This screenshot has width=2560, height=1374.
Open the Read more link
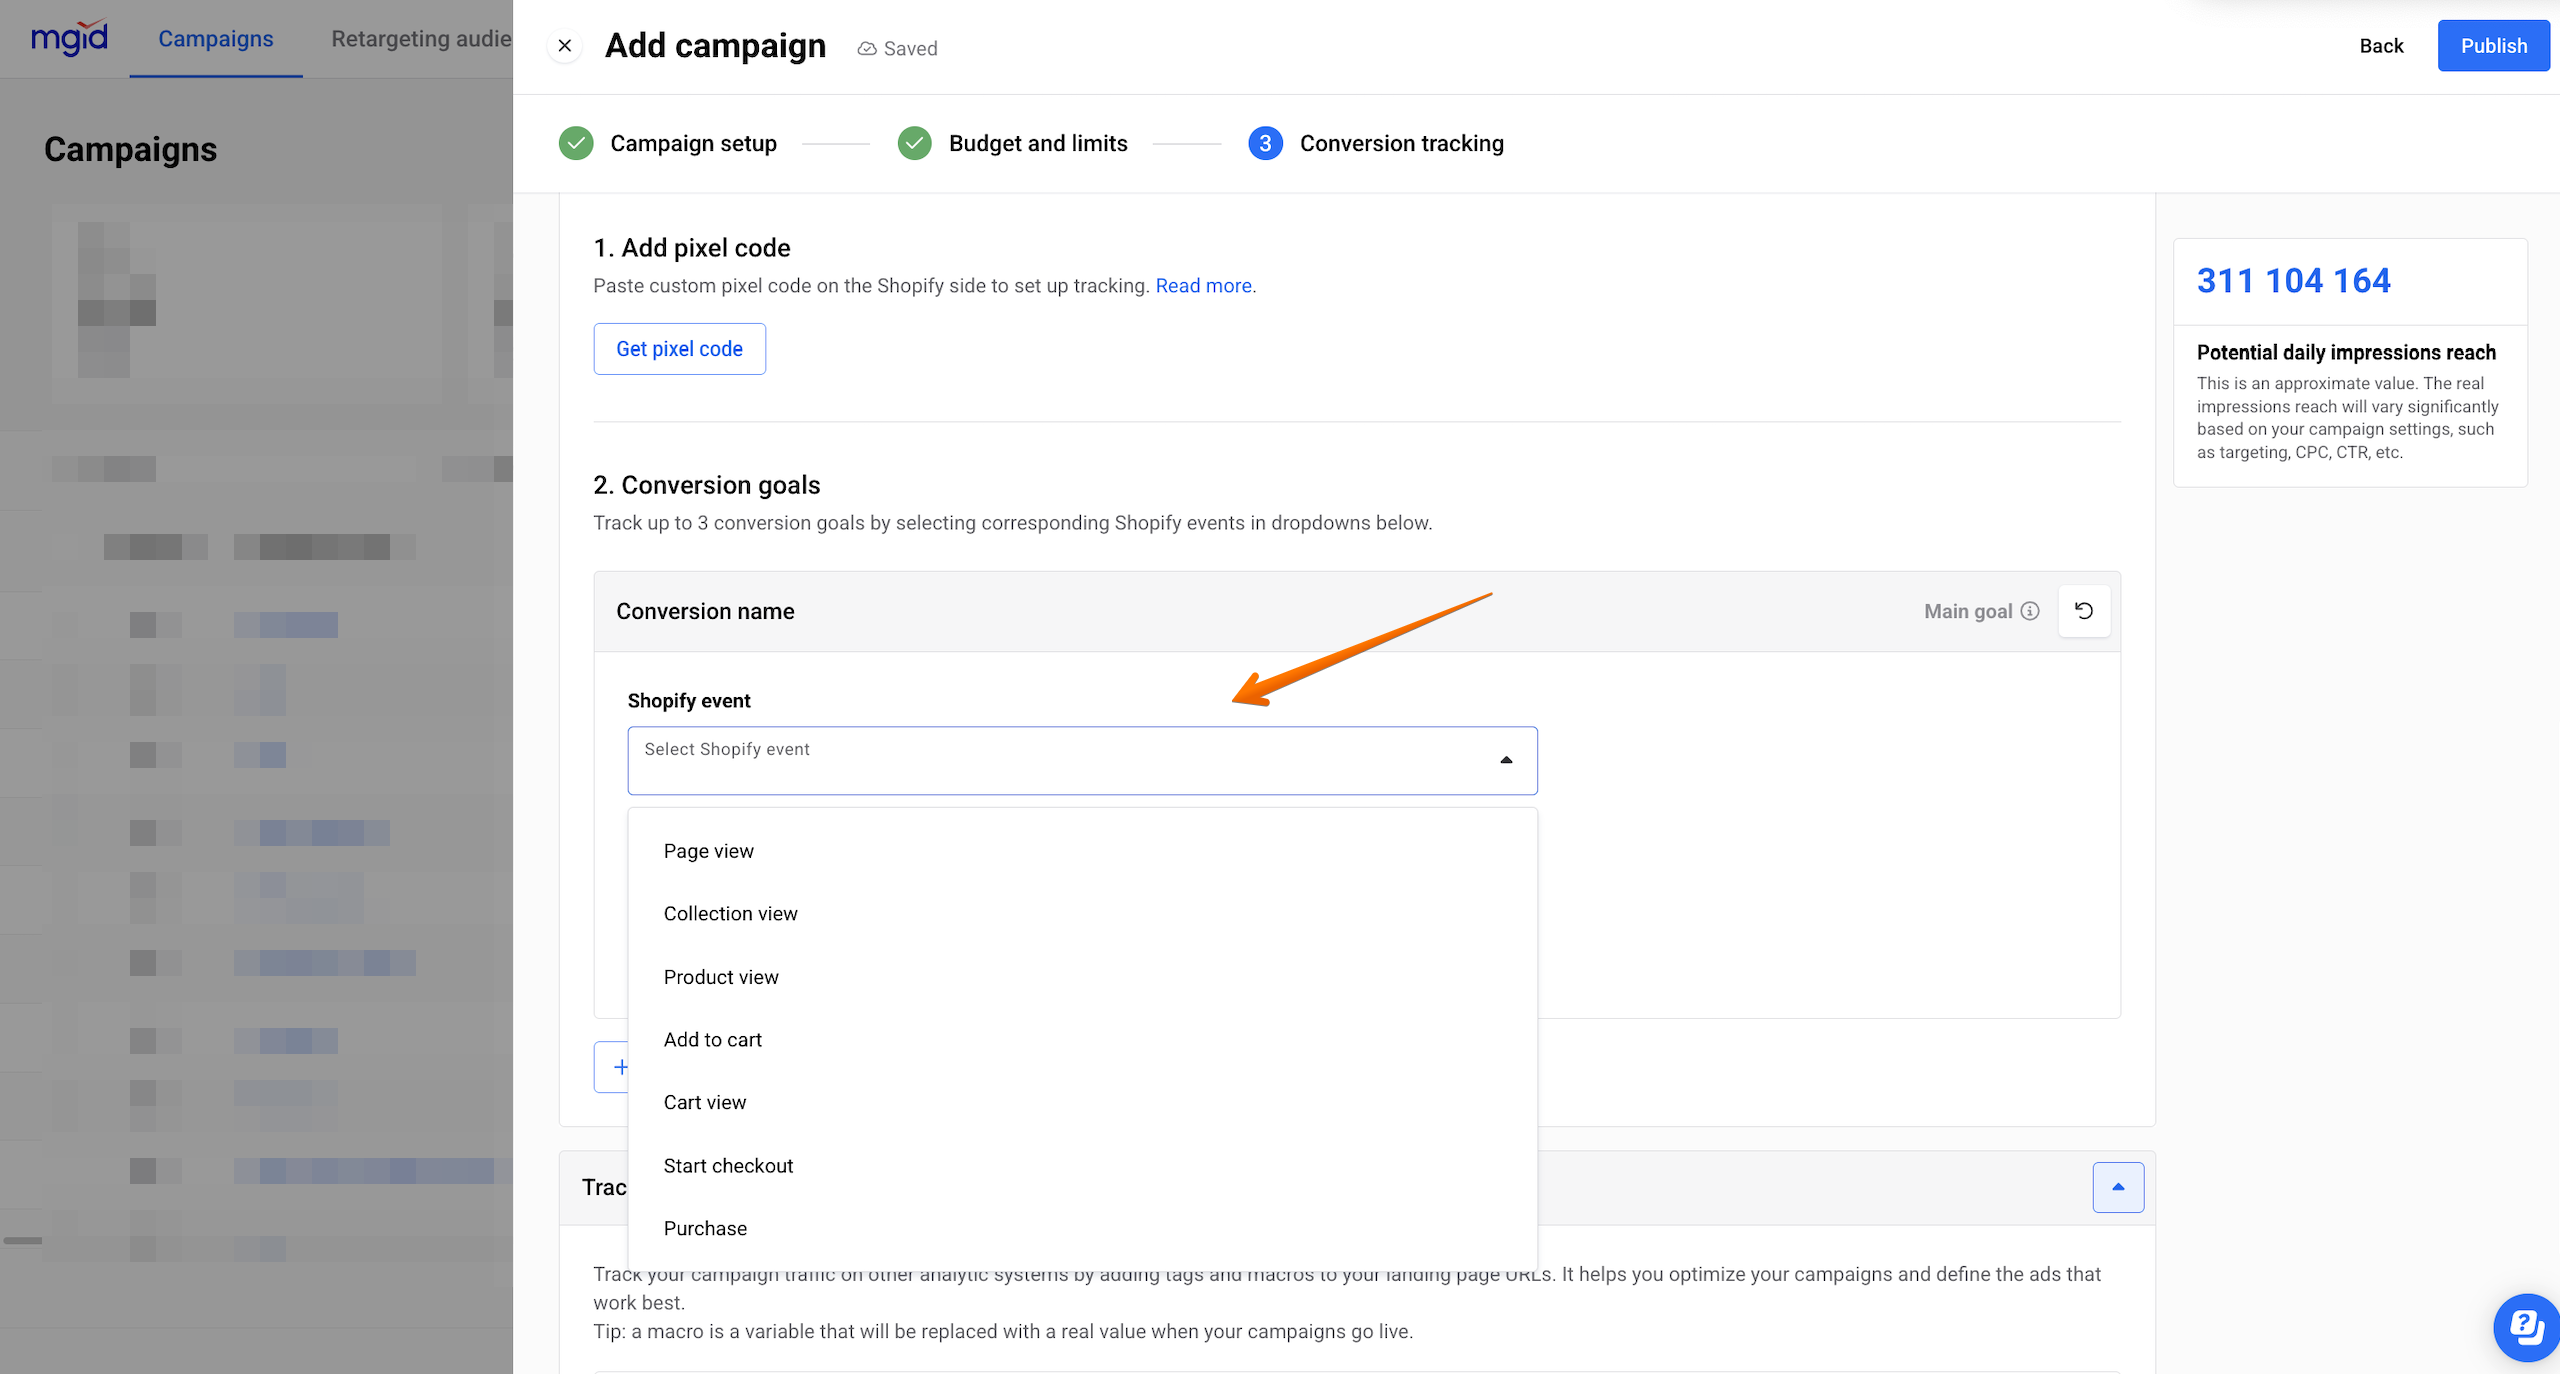(x=1204, y=286)
